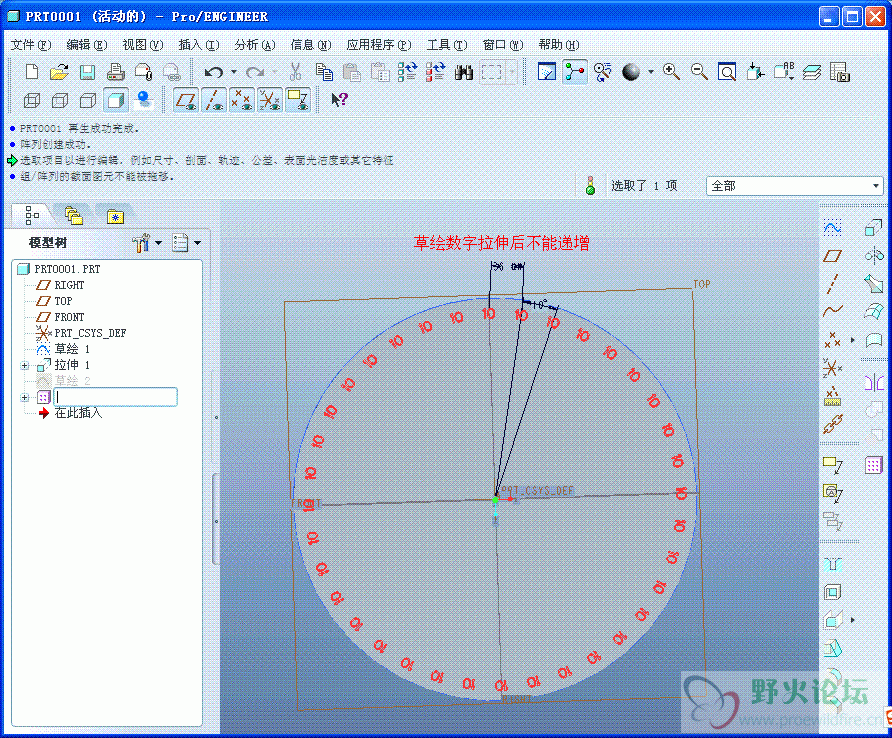
Task: Create a new file with the New icon
Action: [x=32, y=72]
